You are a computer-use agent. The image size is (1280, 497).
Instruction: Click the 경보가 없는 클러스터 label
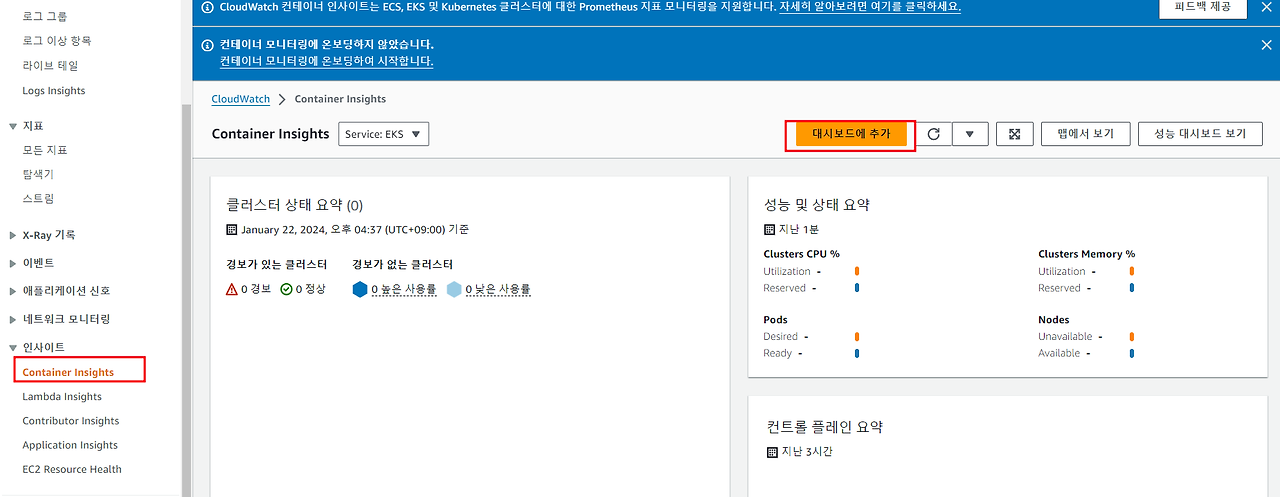403,265
